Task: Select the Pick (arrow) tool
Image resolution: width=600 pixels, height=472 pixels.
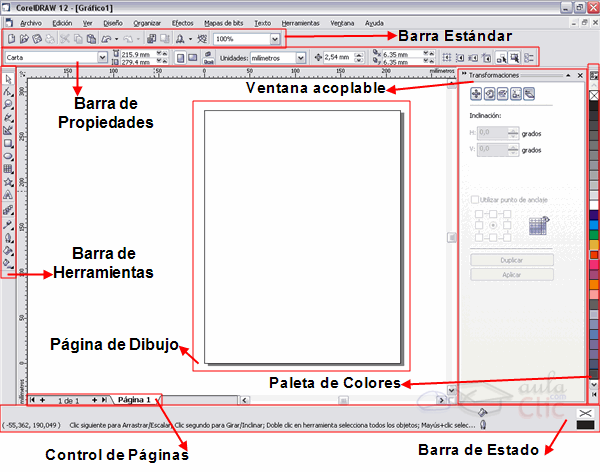Action: tap(8, 78)
